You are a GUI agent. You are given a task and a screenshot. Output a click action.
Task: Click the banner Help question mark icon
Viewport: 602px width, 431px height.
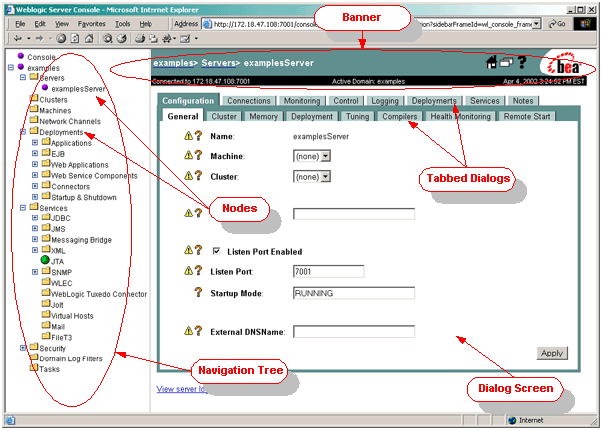(x=521, y=62)
